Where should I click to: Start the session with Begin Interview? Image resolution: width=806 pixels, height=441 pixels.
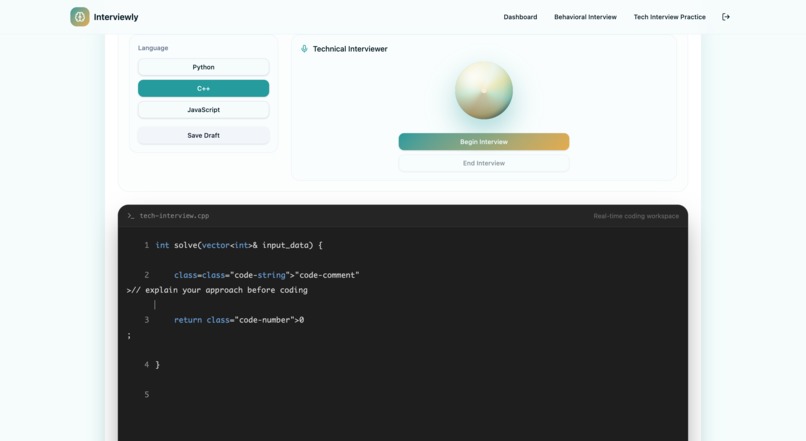pos(484,142)
